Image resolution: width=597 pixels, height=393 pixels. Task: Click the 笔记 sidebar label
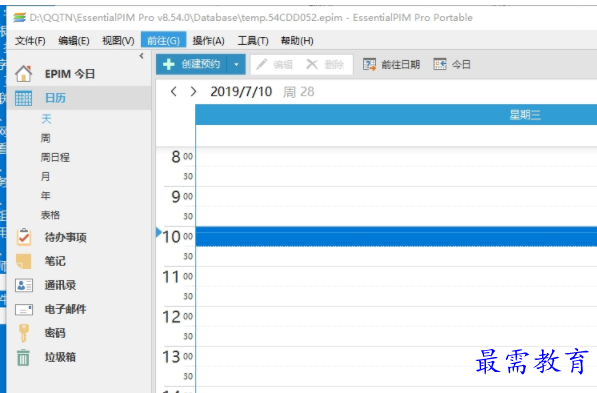tap(55, 261)
